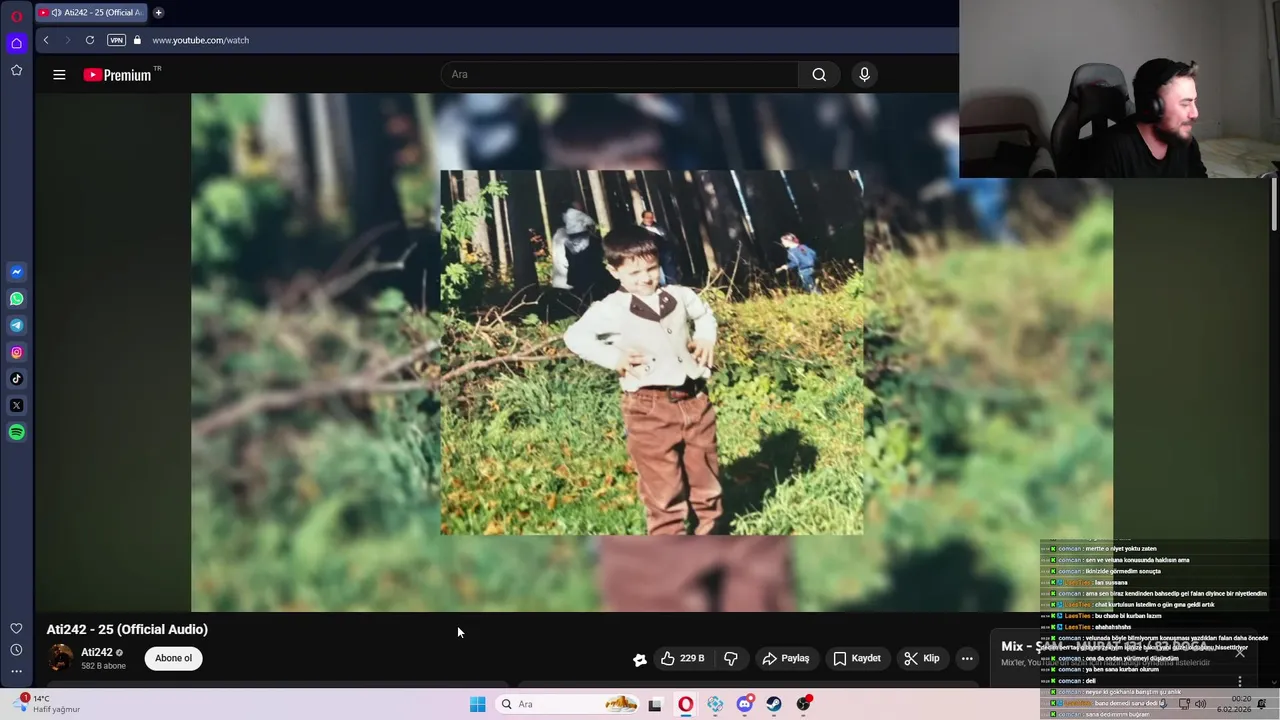Click the site security lock icon
Viewport: 1280px width, 720px height.
[x=138, y=40]
